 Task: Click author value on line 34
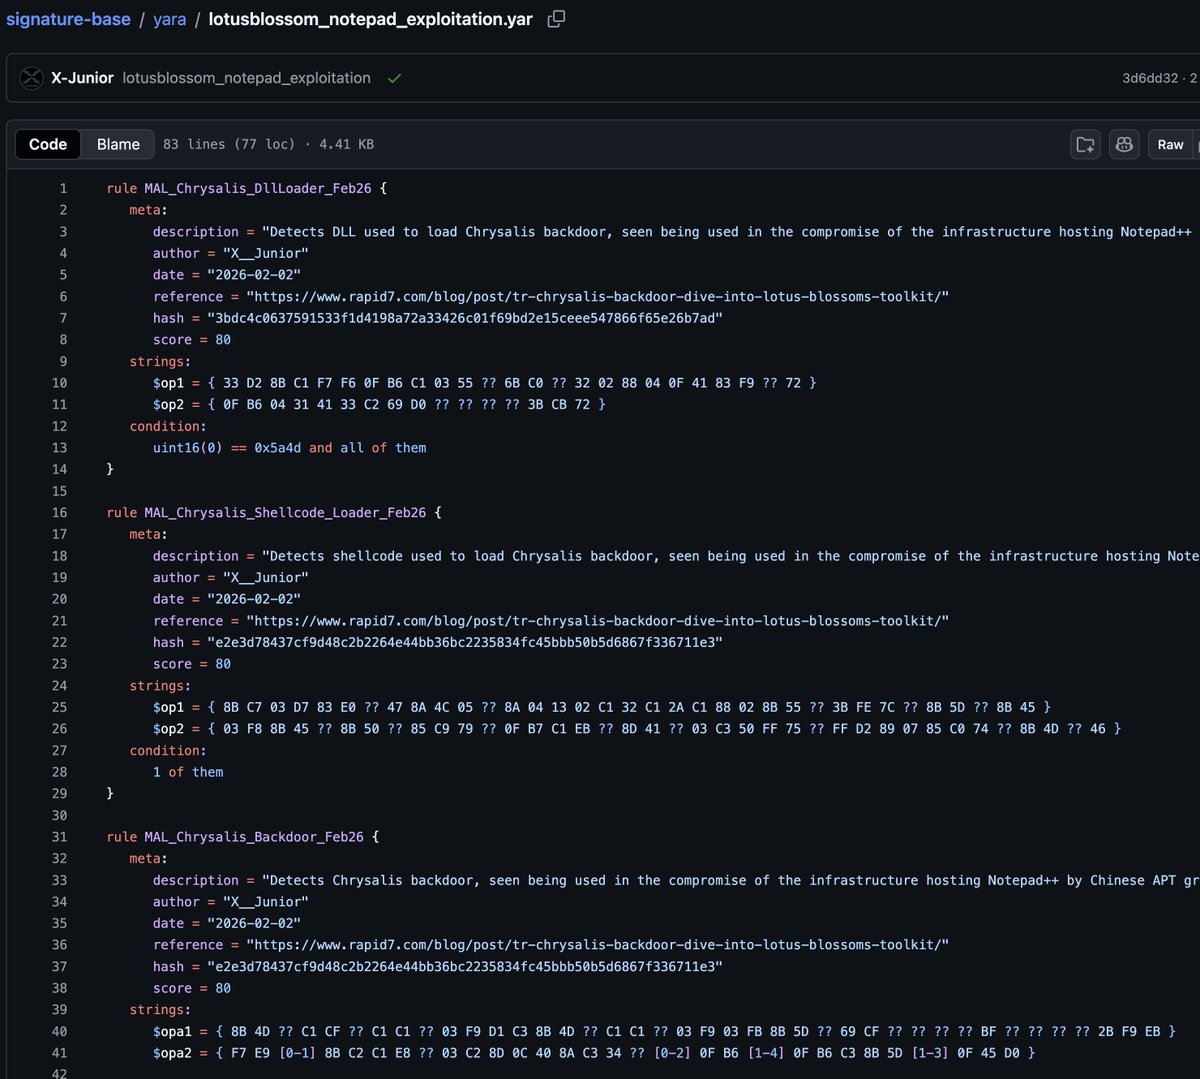(265, 901)
